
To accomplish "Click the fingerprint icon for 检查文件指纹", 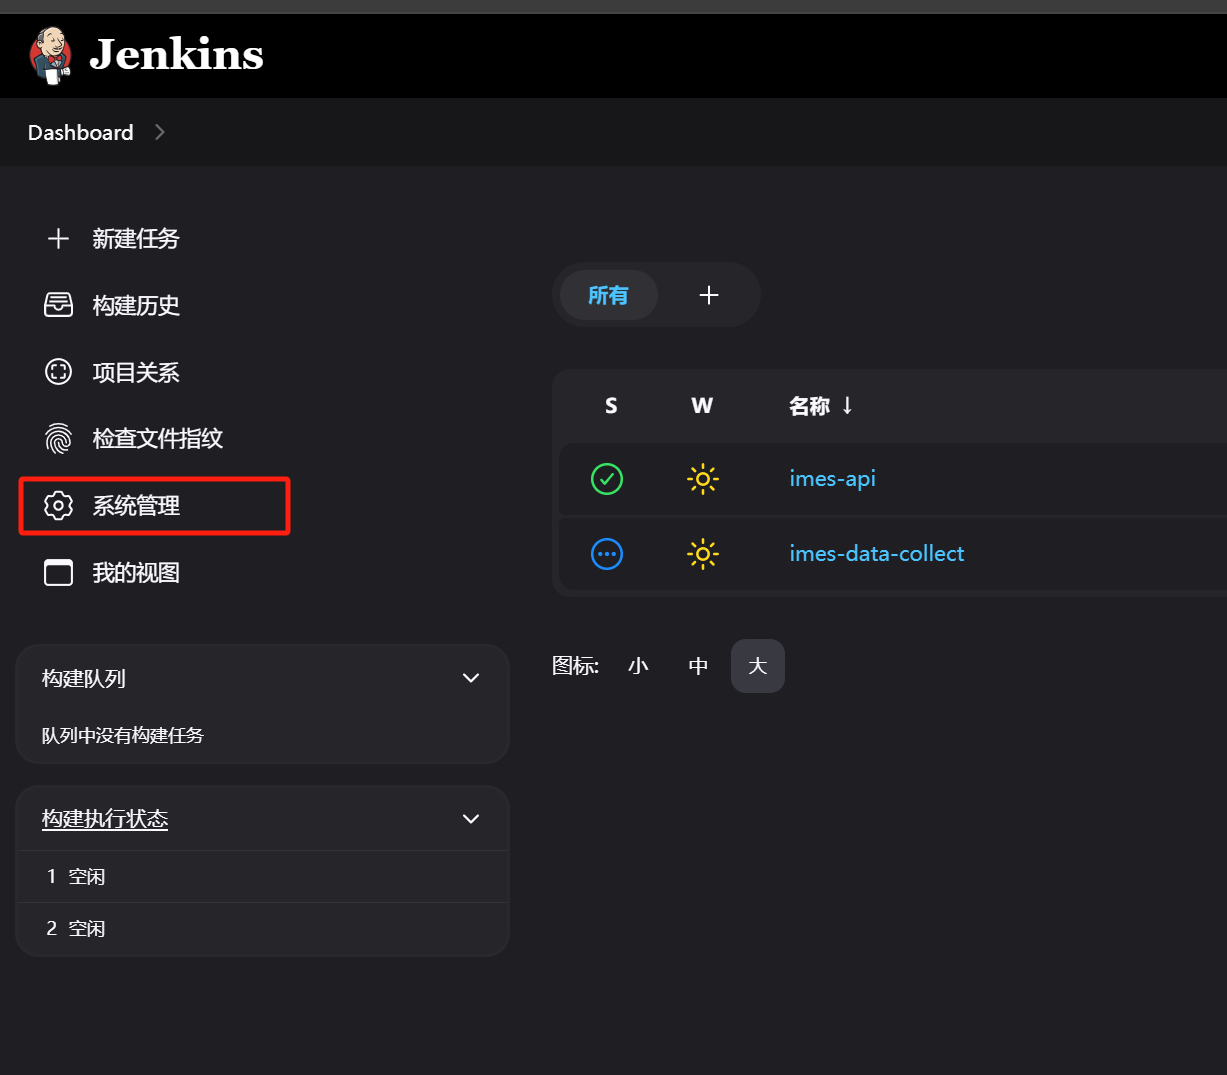I will 59,439.
